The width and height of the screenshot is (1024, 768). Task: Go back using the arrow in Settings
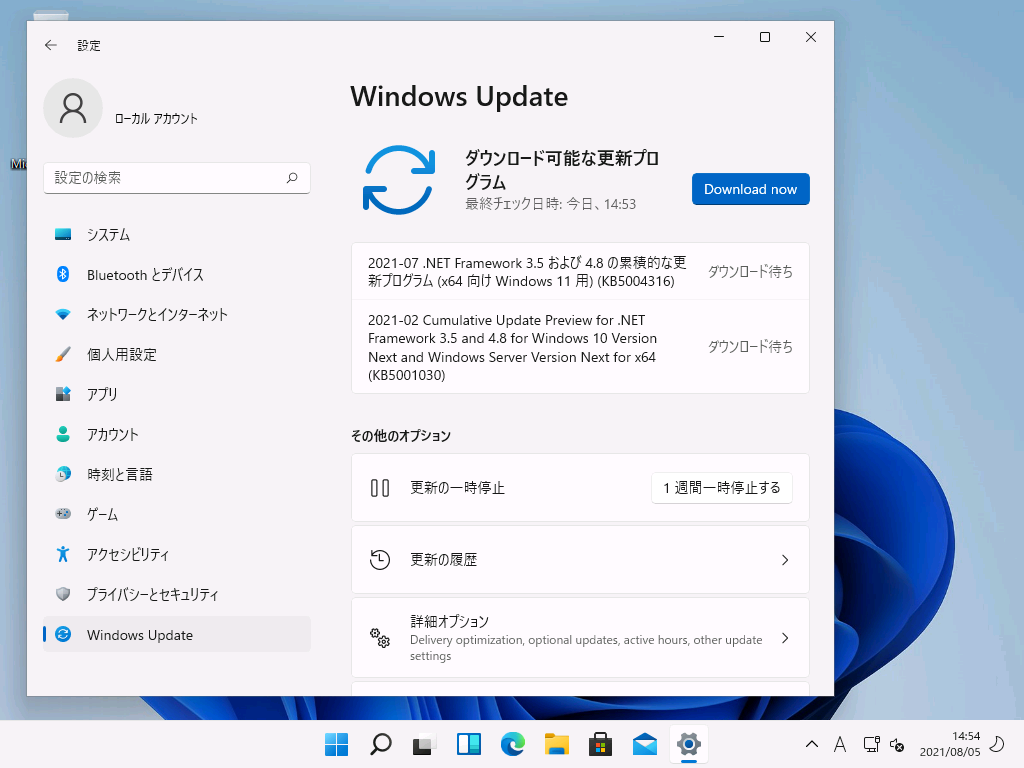tap(50, 45)
